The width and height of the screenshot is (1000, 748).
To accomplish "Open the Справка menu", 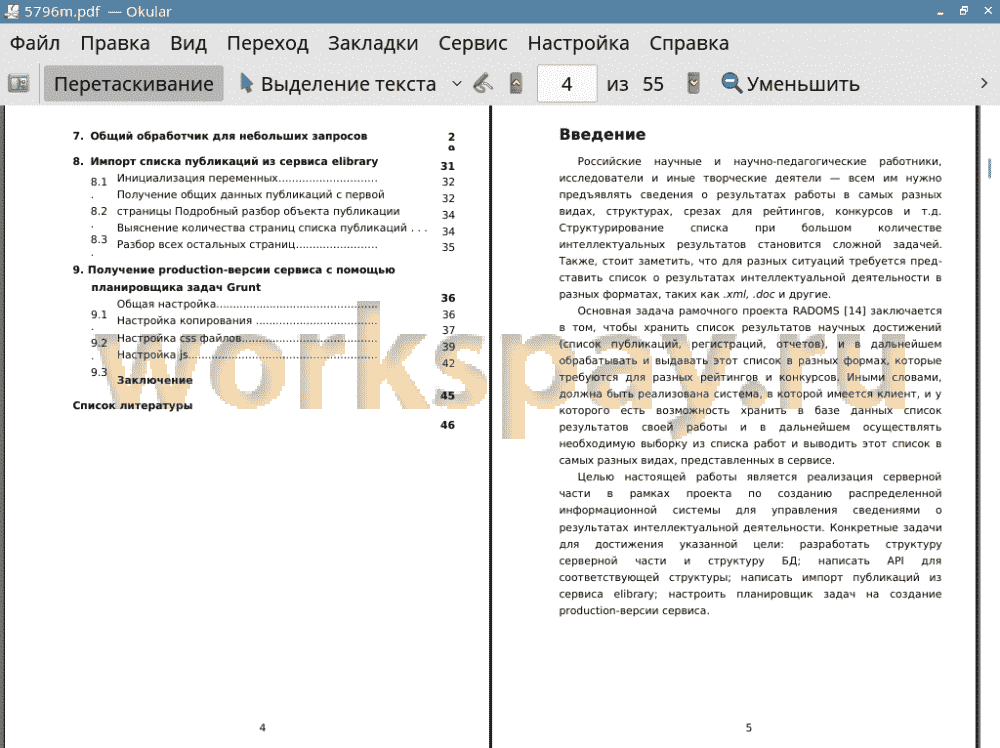I will point(689,43).
